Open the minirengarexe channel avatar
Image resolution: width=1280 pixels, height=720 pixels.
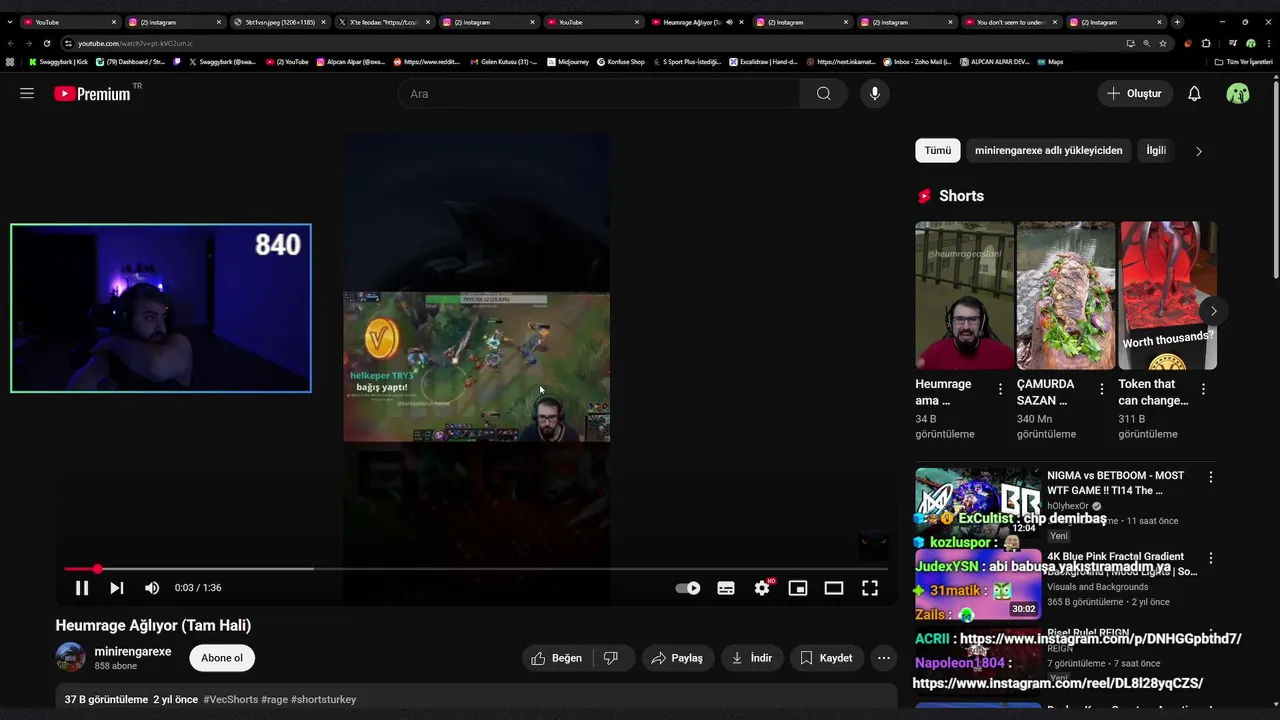coord(70,657)
